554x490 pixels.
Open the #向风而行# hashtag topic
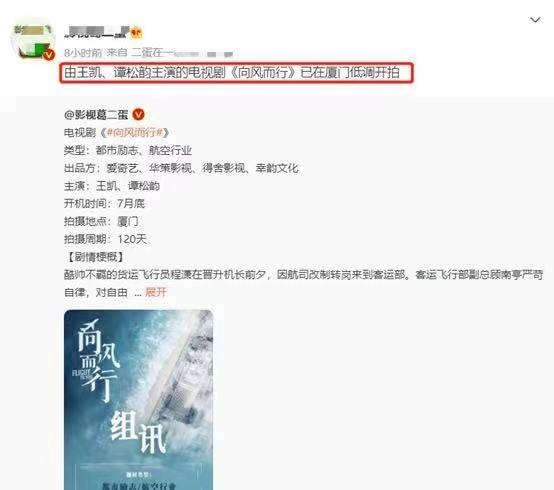(x=134, y=132)
